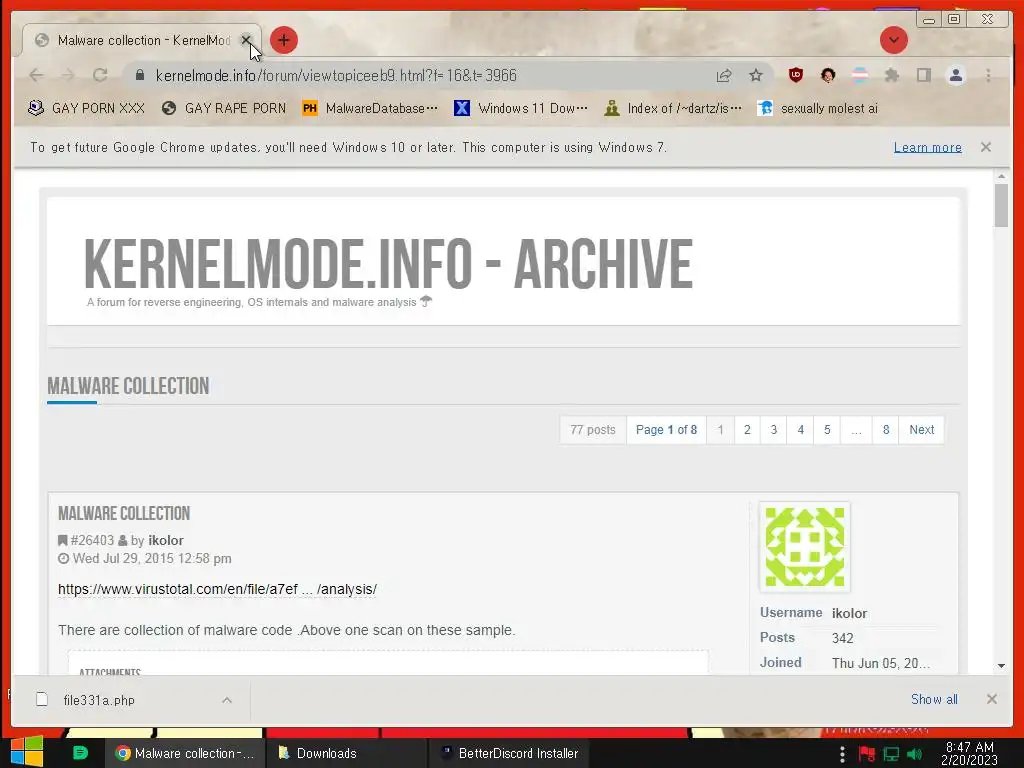Image resolution: width=1024 pixels, height=768 pixels.
Task: Open the striped flag extension icon
Action: [860, 75]
